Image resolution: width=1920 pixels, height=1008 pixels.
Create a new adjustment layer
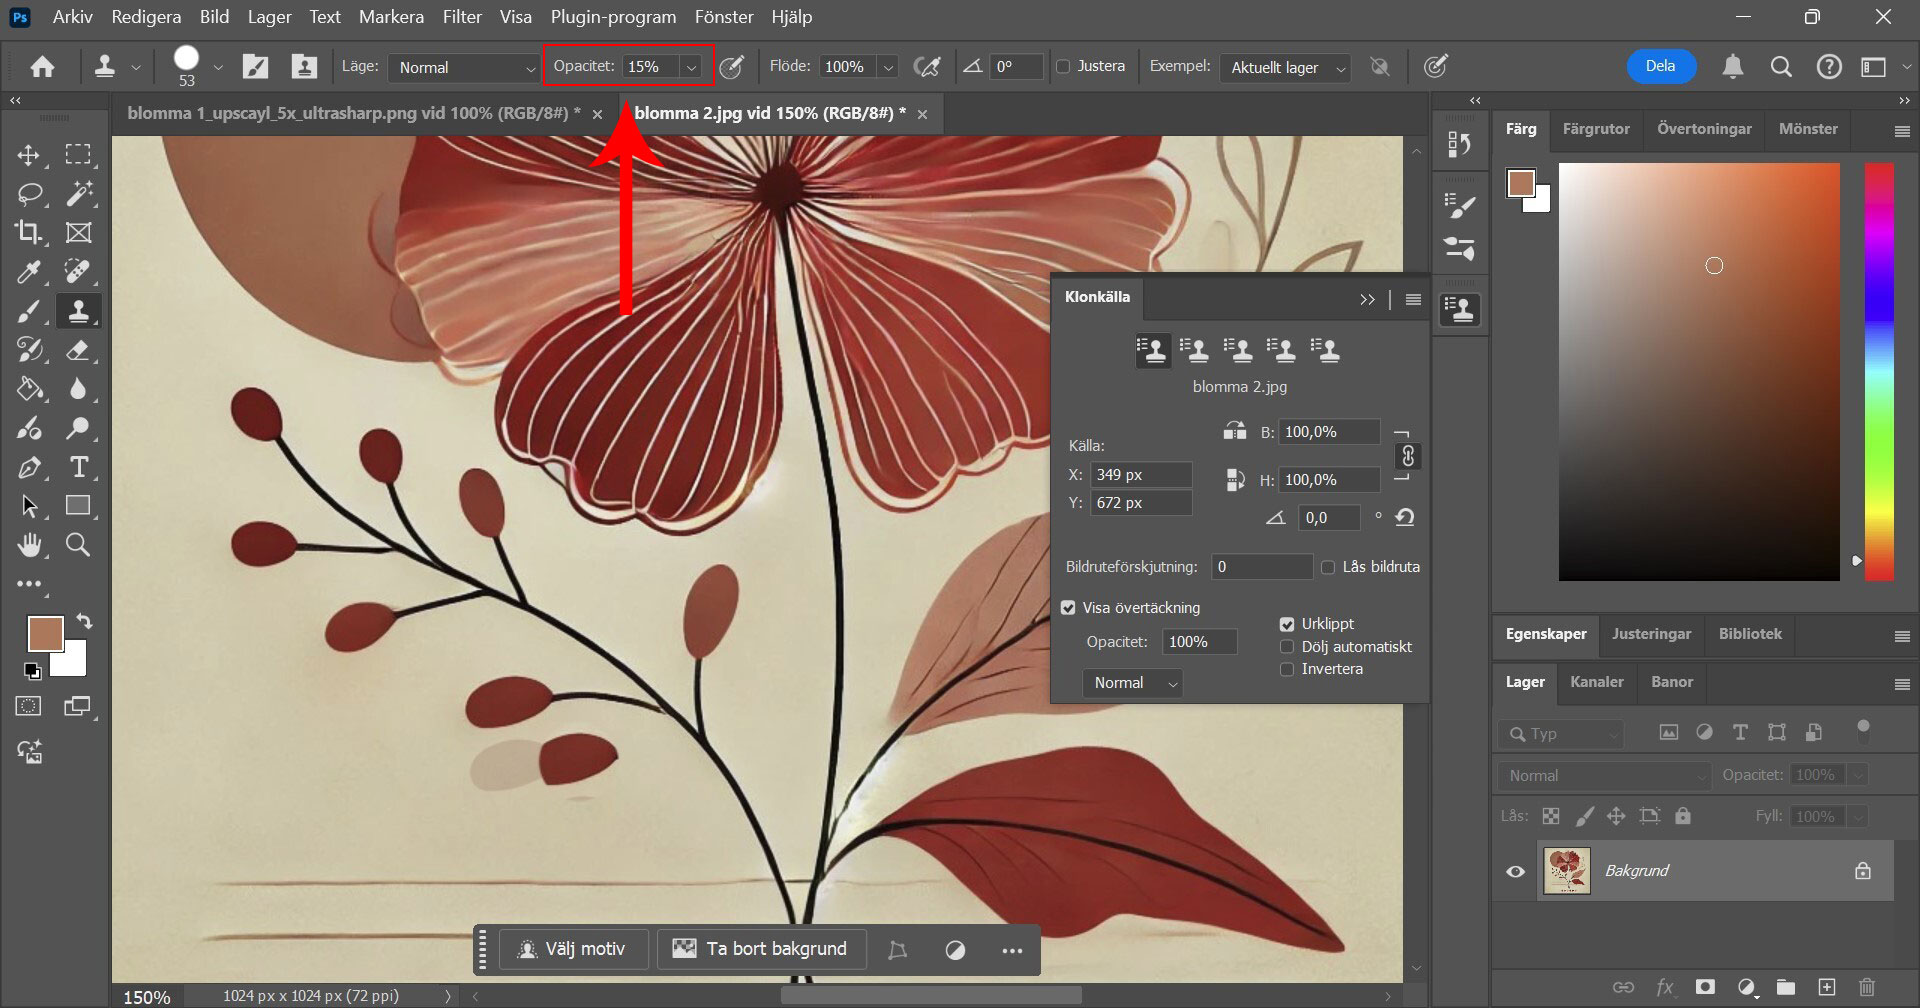(x=1745, y=985)
